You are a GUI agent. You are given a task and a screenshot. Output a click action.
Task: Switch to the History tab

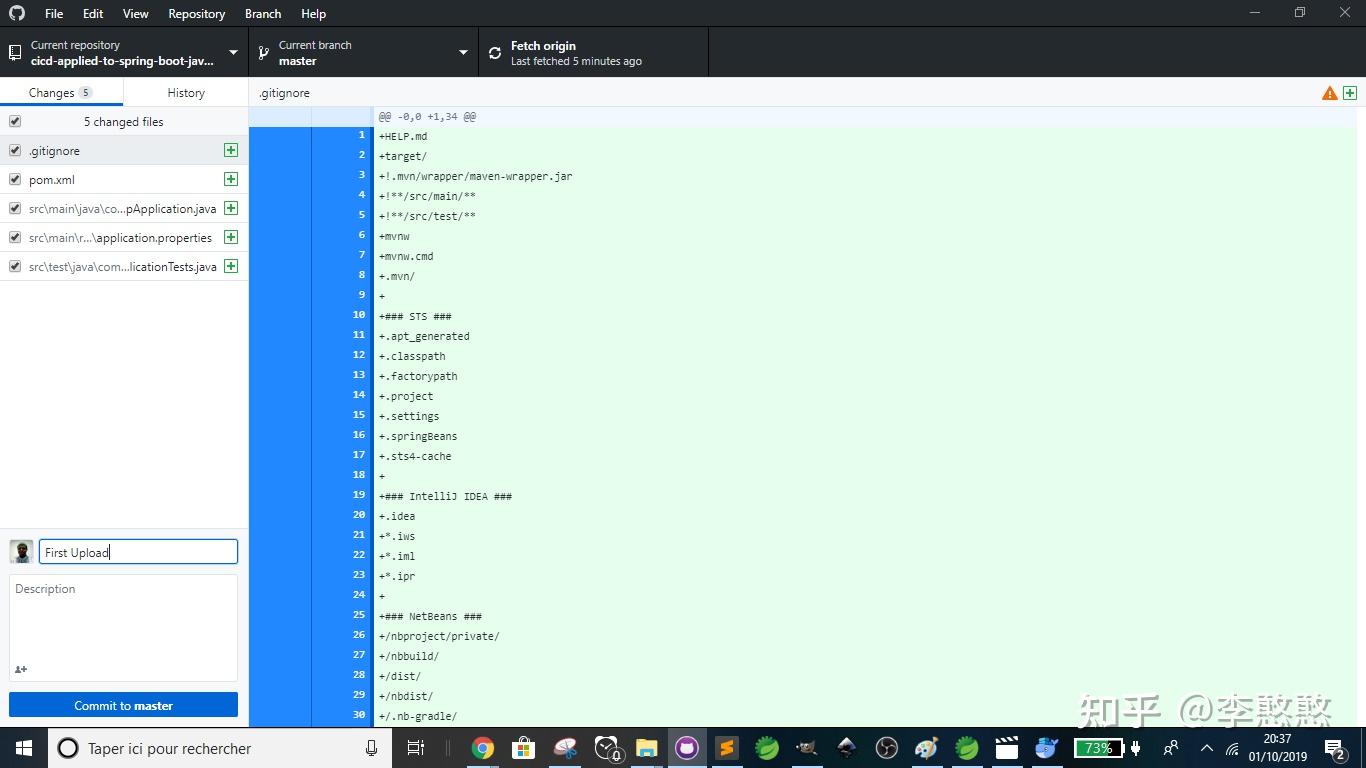point(185,92)
